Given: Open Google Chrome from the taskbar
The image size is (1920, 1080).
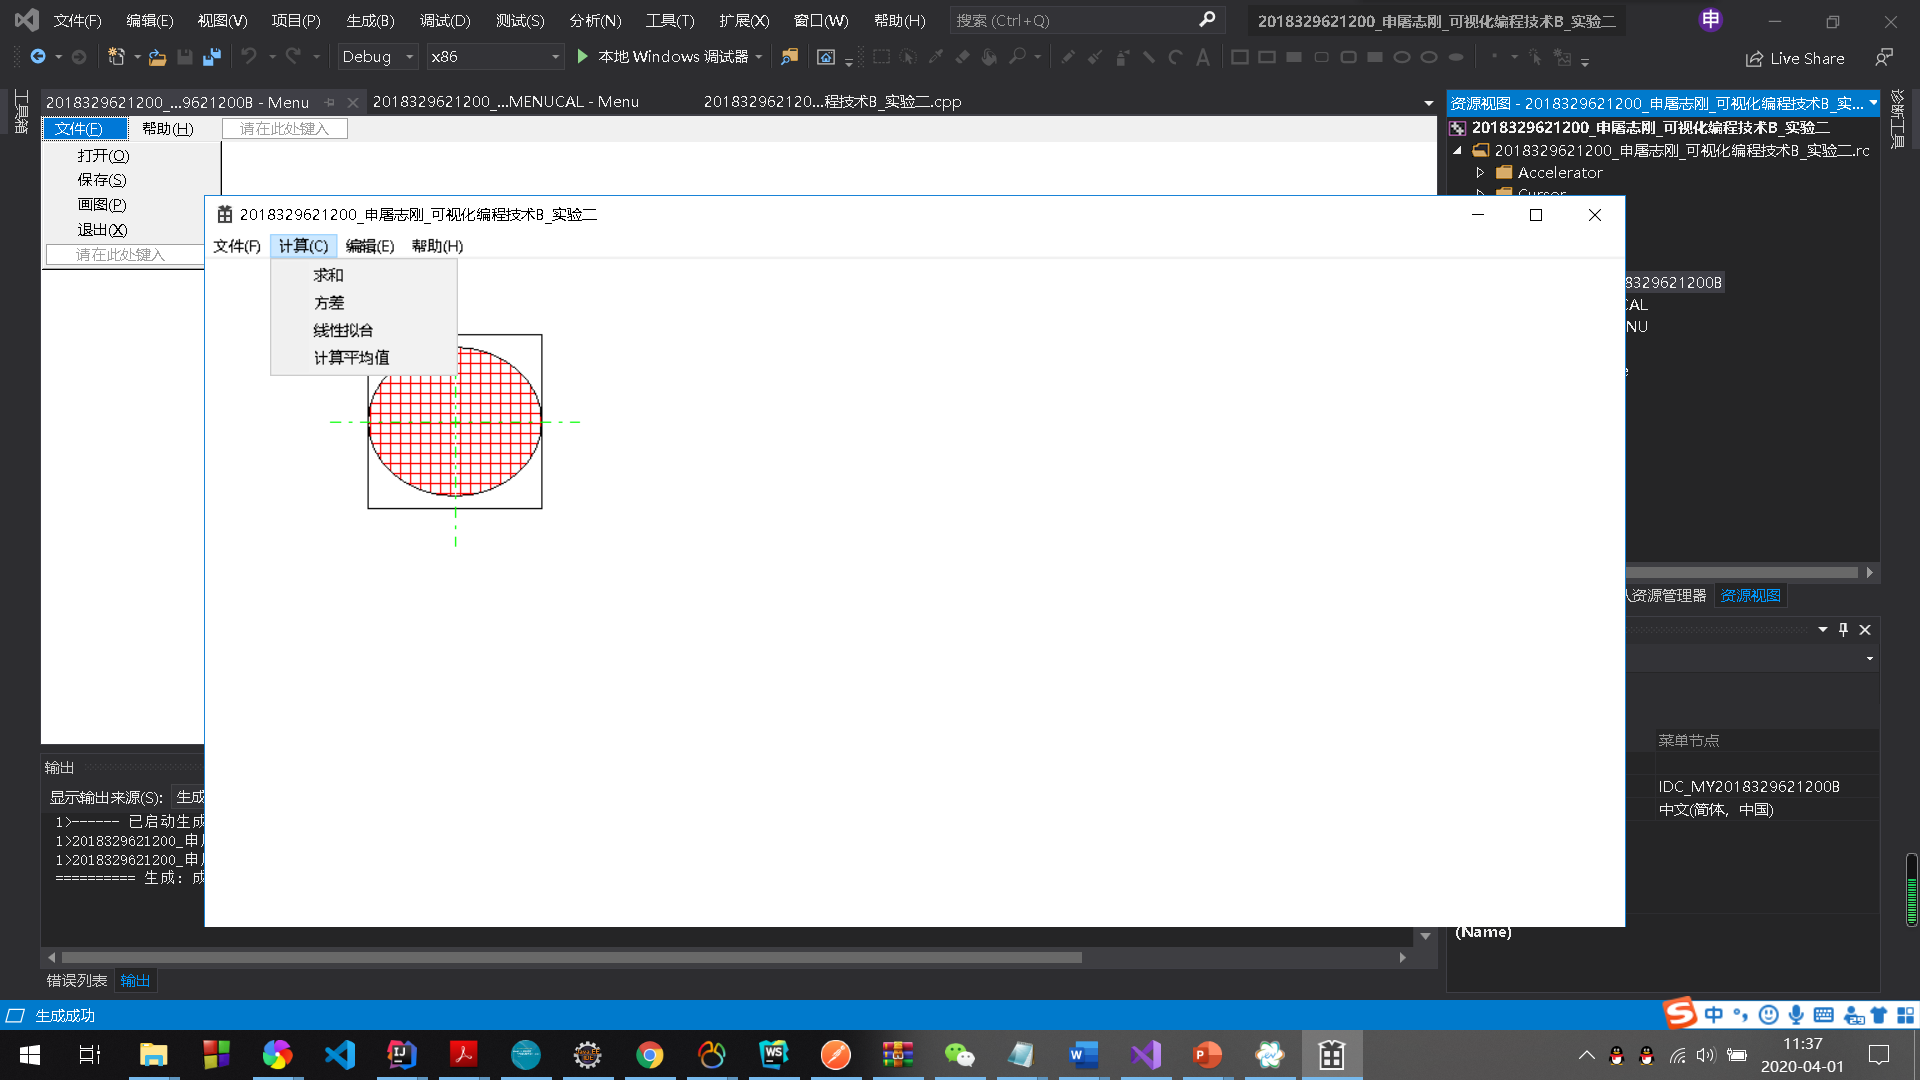Looking at the screenshot, I should pyautogui.click(x=650, y=1055).
